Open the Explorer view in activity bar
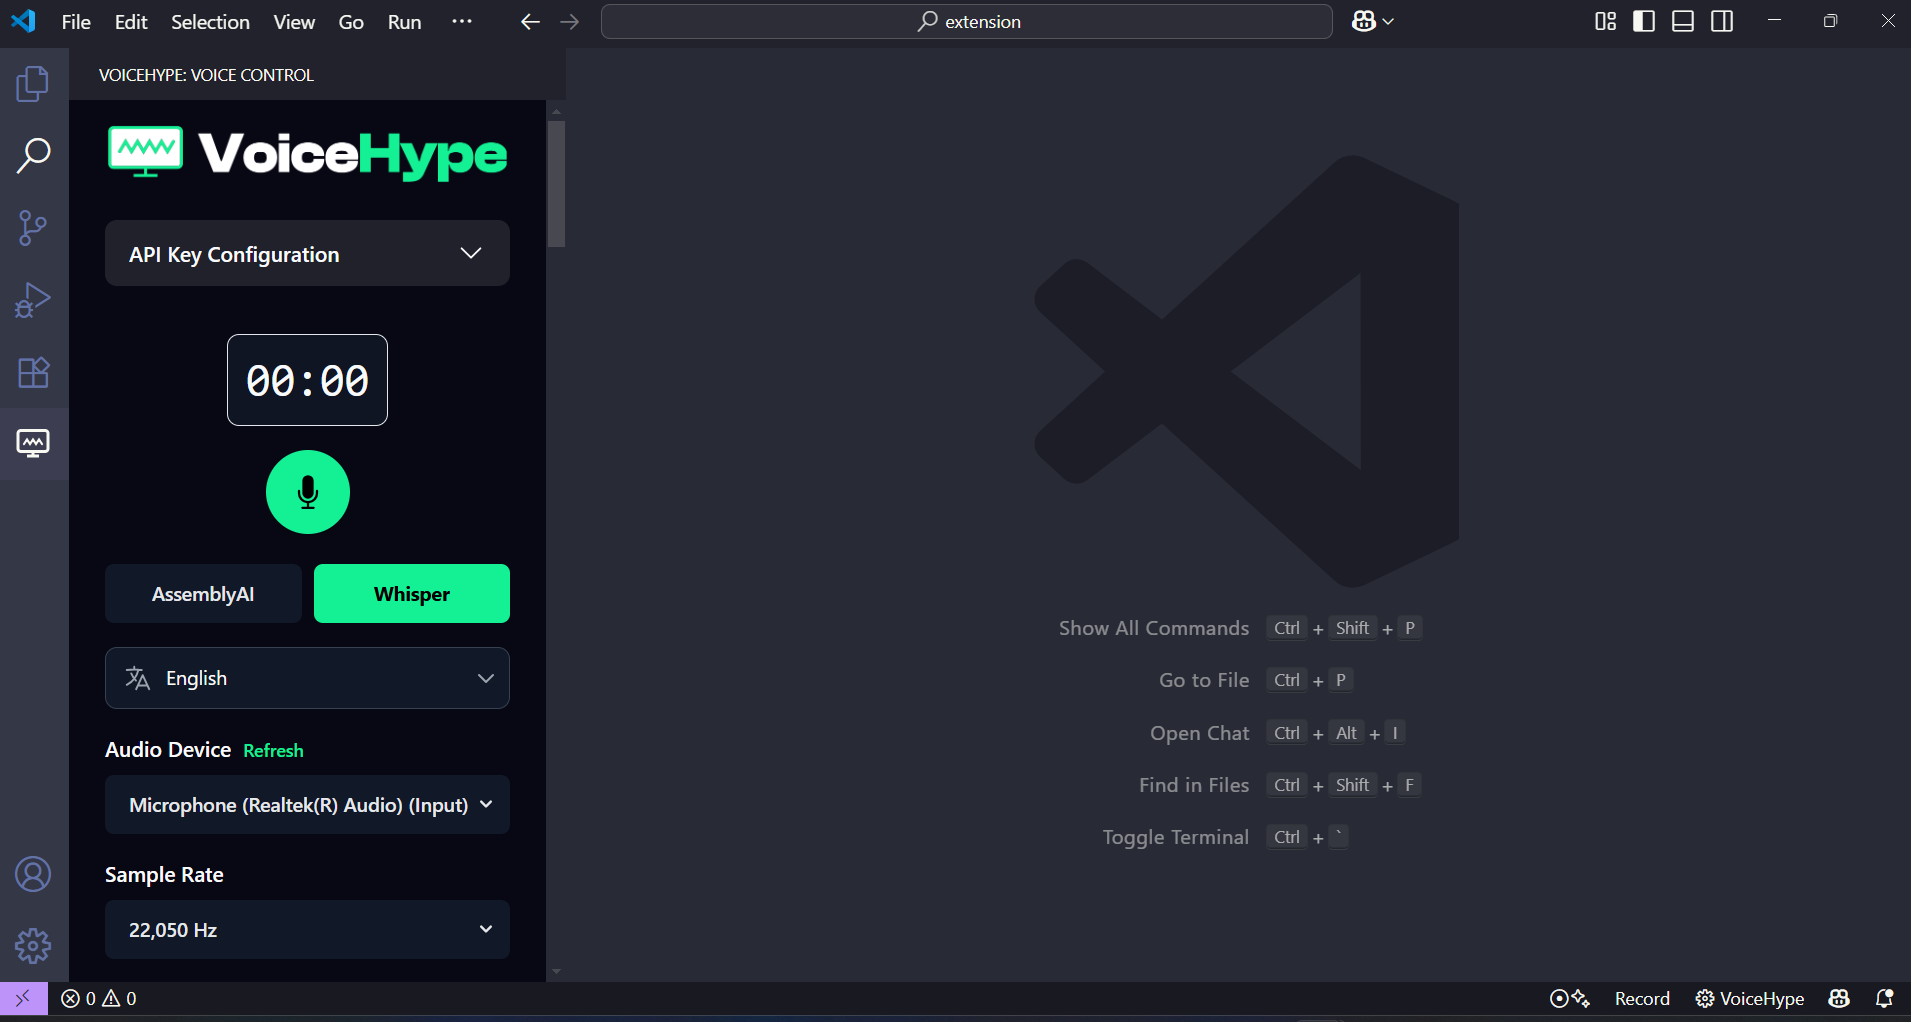Viewport: 1911px width, 1022px height. point(33,84)
